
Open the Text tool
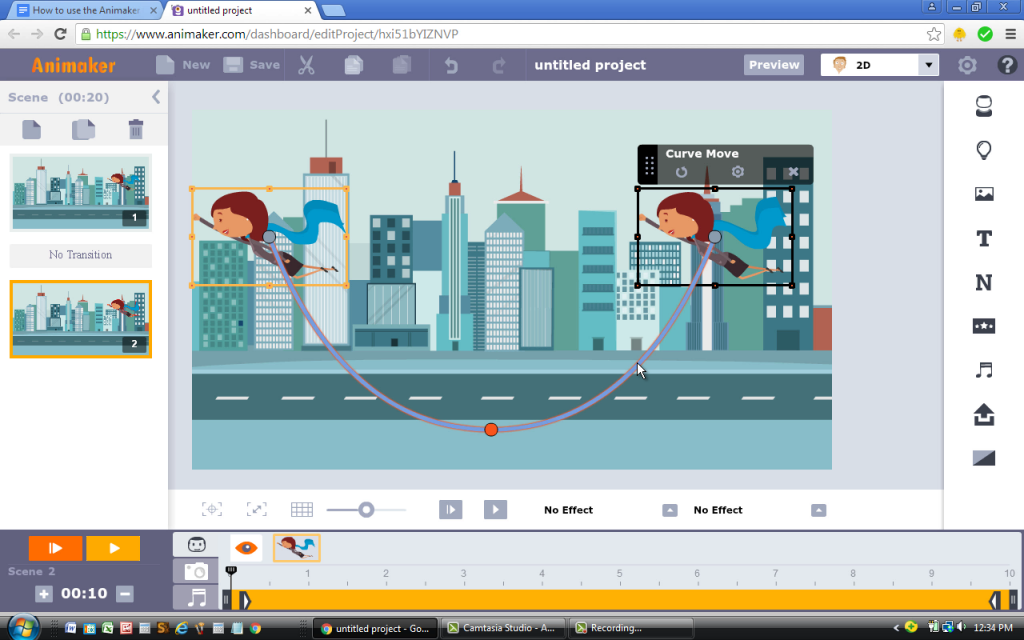(x=984, y=238)
